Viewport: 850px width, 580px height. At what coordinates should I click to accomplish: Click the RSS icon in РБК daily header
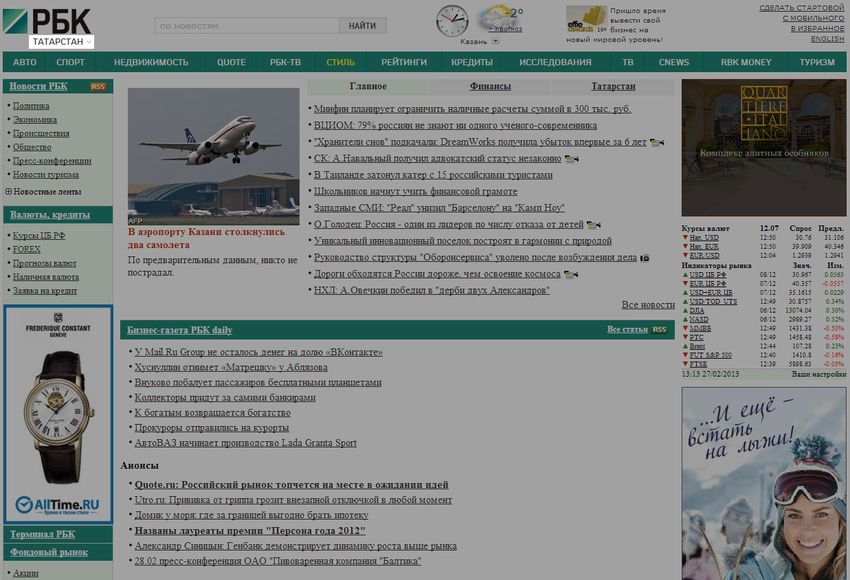(x=659, y=329)
